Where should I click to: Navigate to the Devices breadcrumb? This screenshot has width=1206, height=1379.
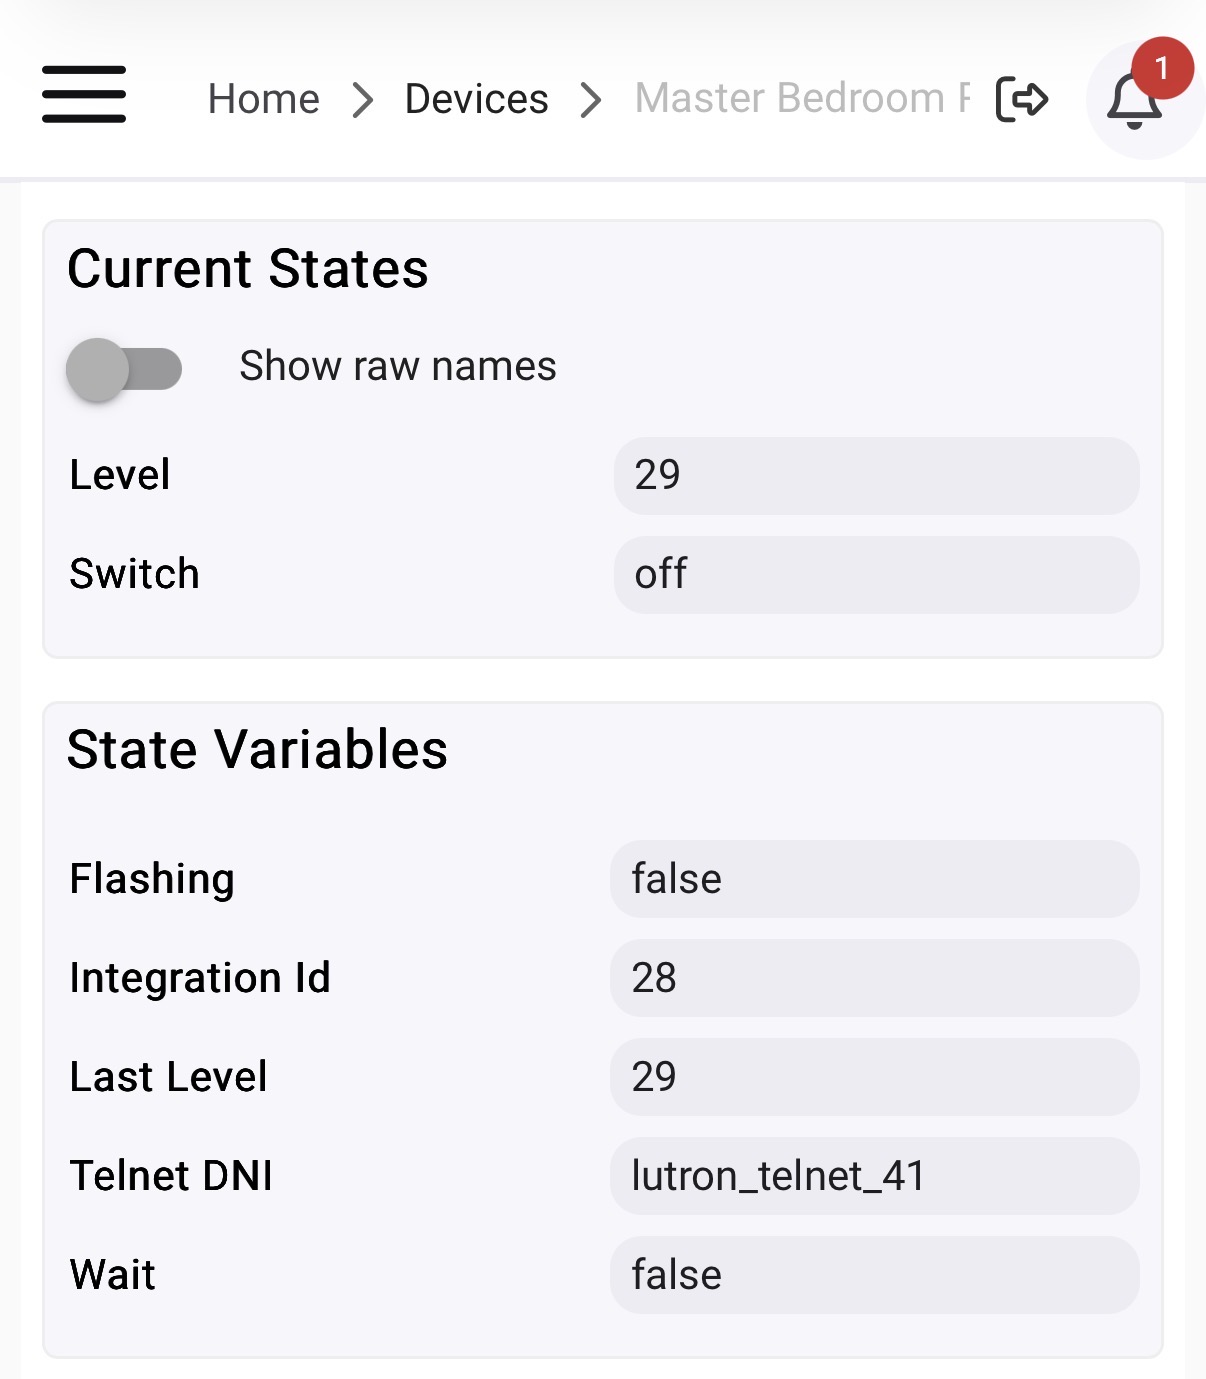(476, 99)
